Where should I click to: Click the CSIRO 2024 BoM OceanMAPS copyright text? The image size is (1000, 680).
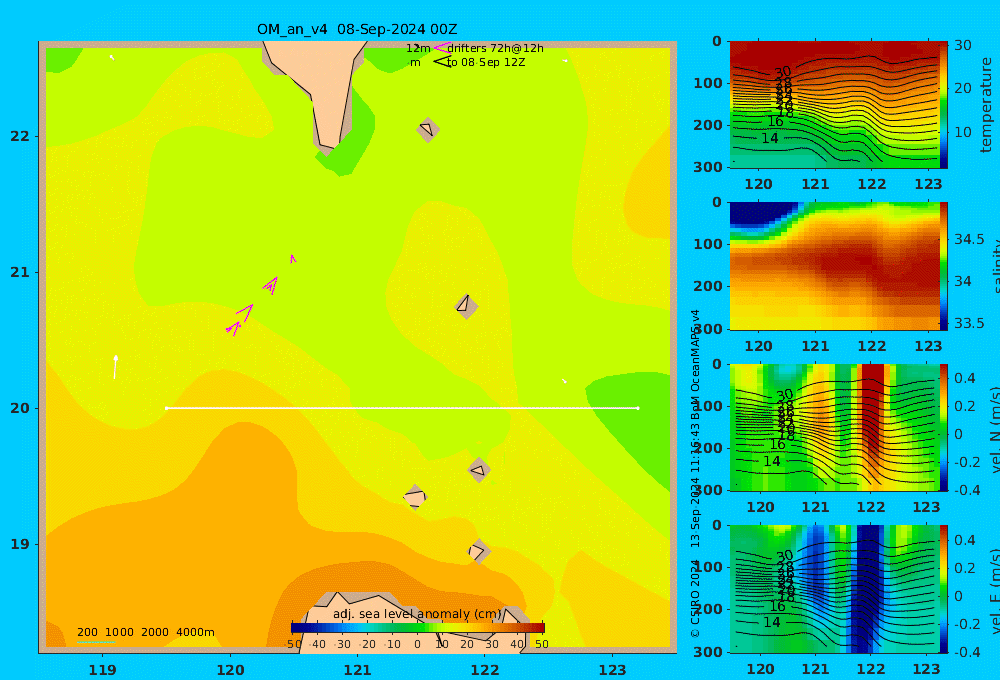[x=695, y=473]
